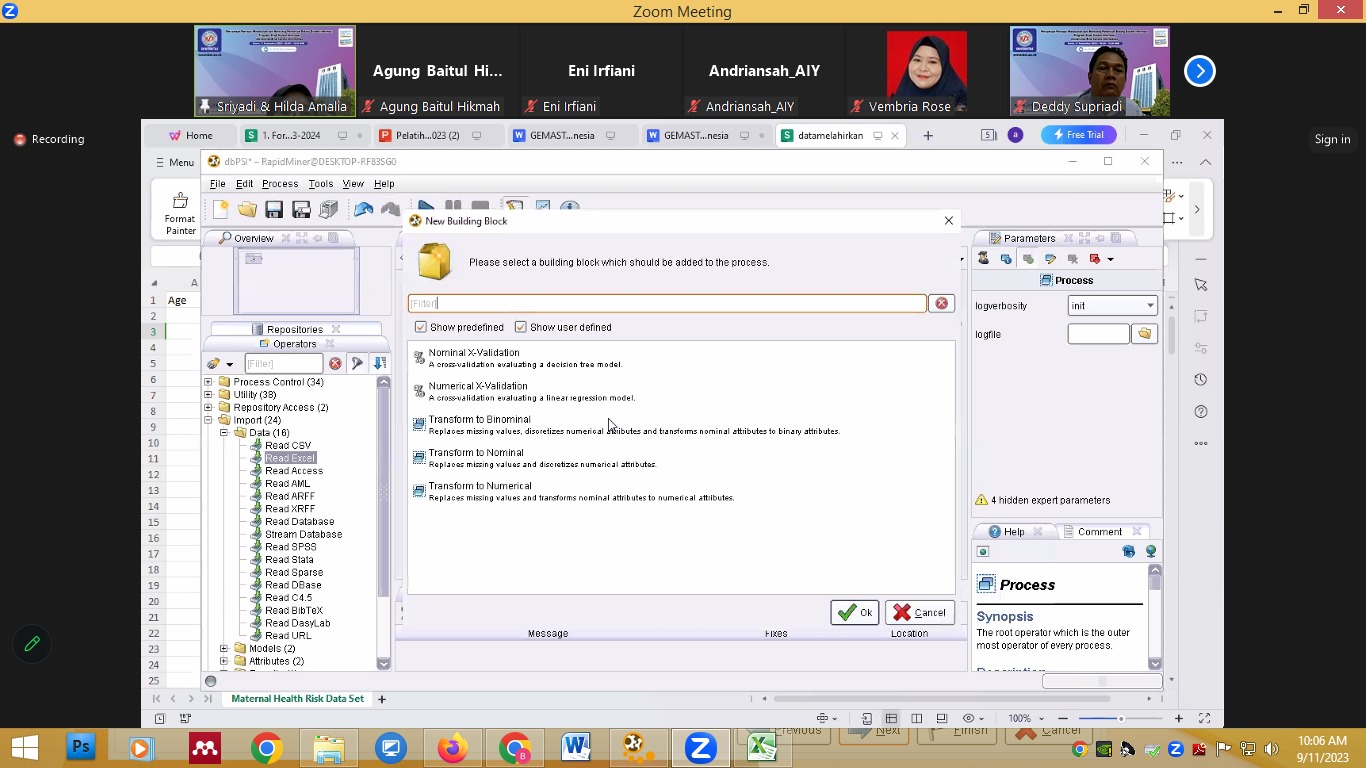Click the logfile text field
1366x768 pixels.
pyautogui.click(x=1098, y=334)
